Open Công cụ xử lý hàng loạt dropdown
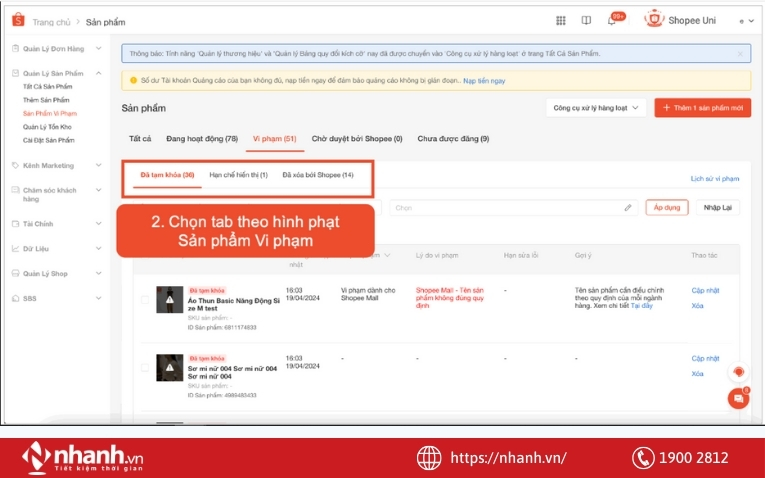This screenshot has height=478, width=765. 596,108
